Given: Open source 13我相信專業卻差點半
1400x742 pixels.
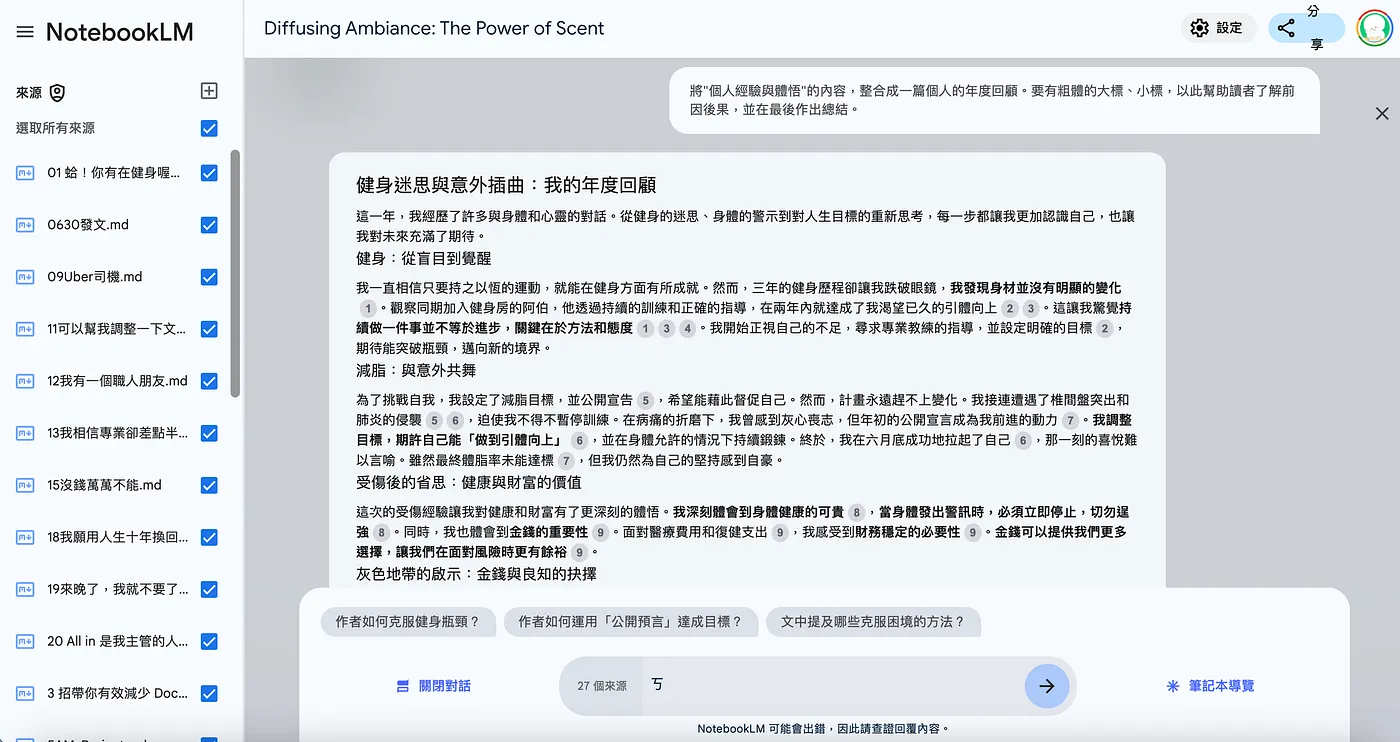Looking at the screenshot, I should 117,433.
